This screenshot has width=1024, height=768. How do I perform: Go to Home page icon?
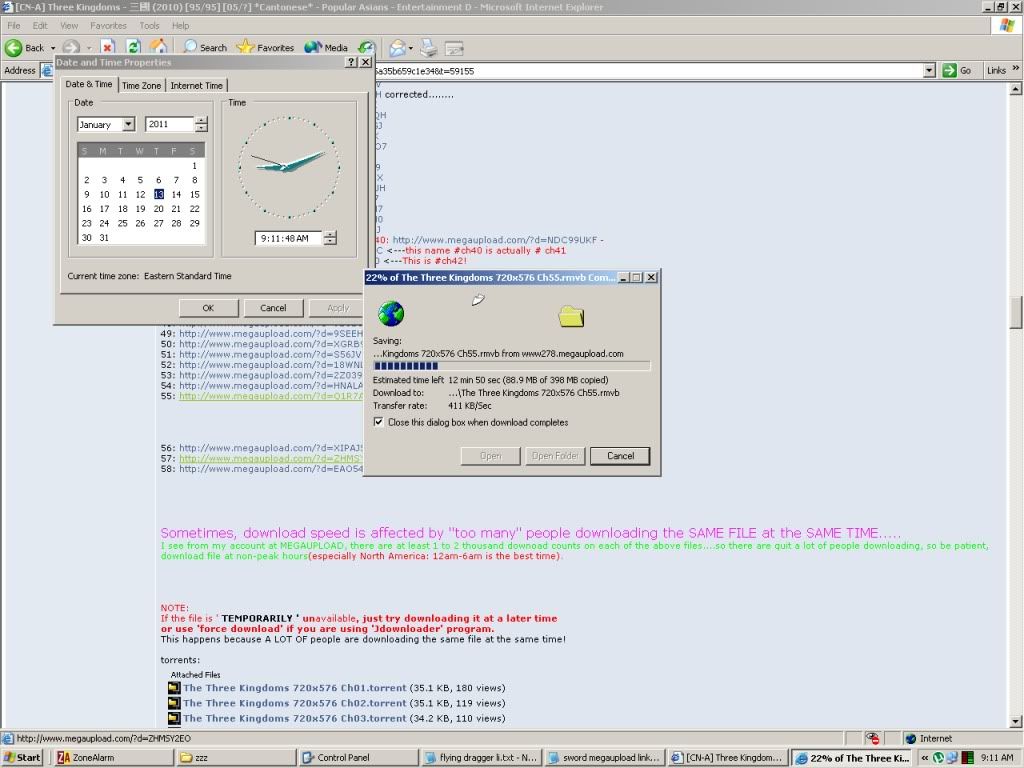pyautogui.click(x=158, y=47)
